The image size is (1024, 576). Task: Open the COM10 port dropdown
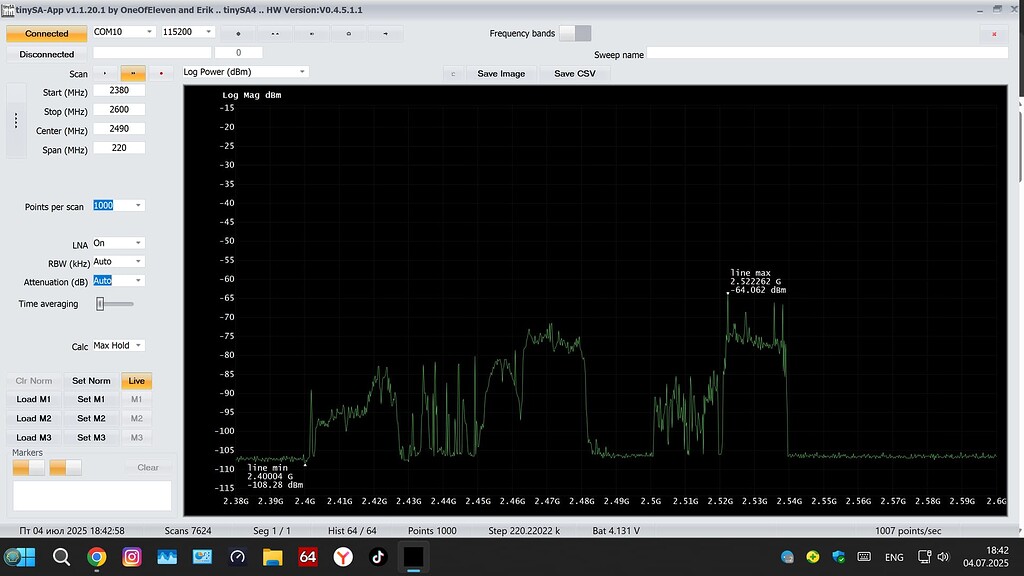click(123, 31)
